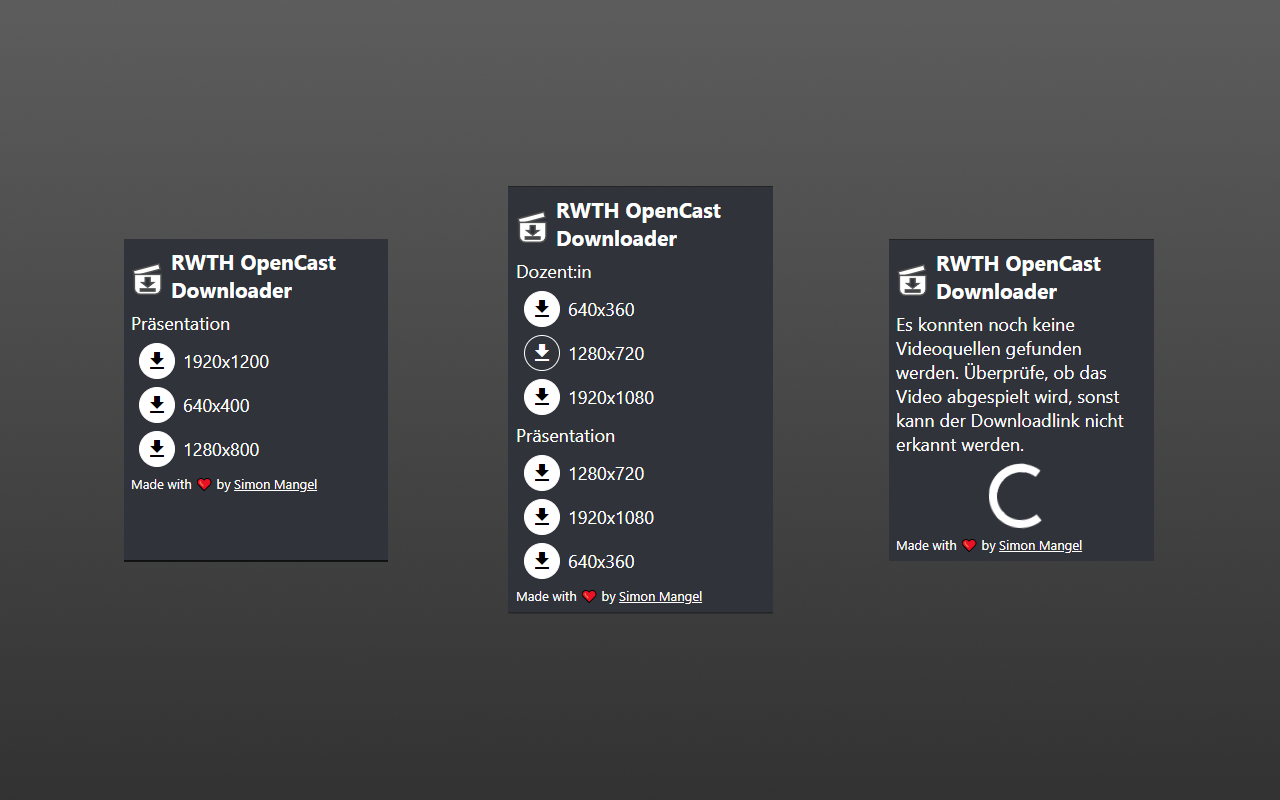This screenshot has width=1280, height=800.
Task: Open the Simon Mangel link in middle popup
Action: click(660, 596)
